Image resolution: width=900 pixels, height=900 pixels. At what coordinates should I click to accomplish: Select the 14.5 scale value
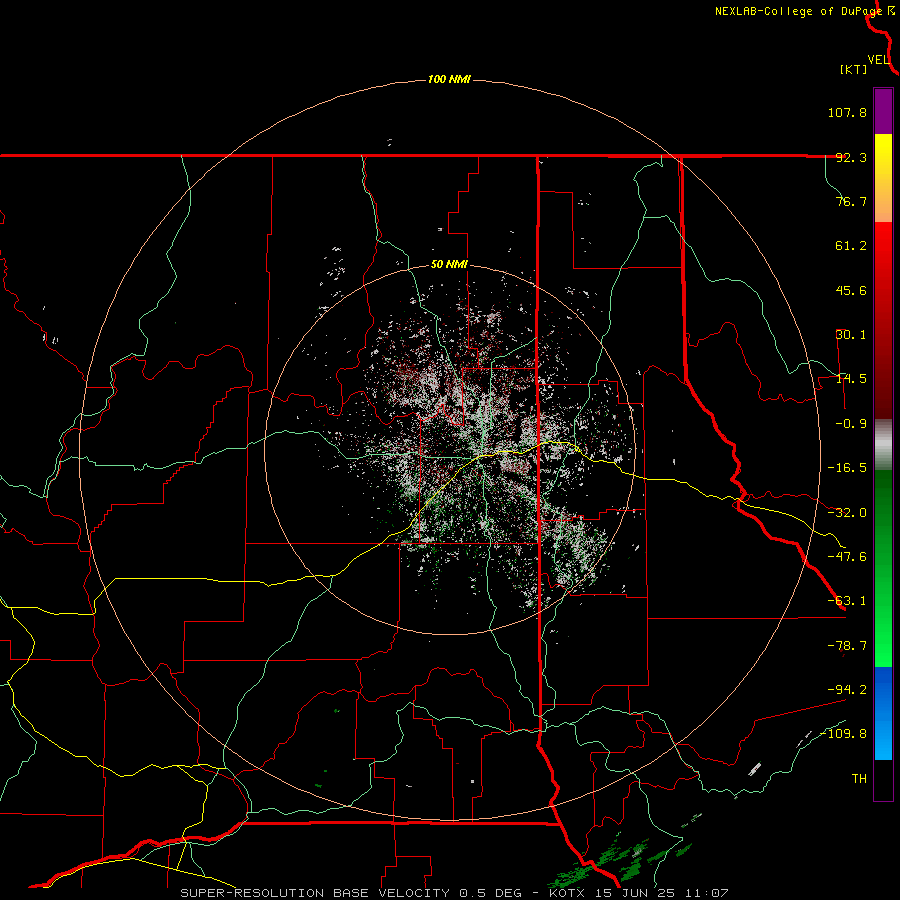coord(851,379)
